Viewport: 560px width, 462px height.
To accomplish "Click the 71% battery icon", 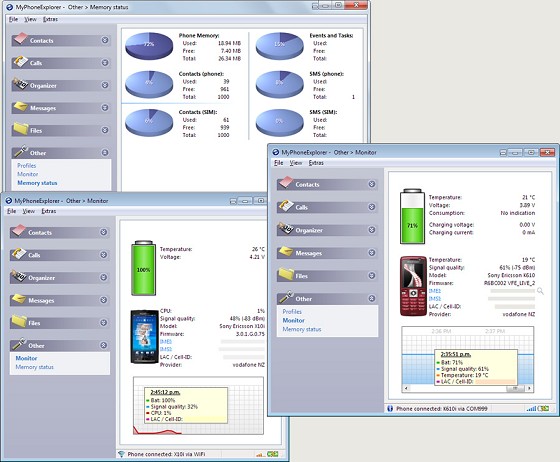I will (x=412, y=216).
